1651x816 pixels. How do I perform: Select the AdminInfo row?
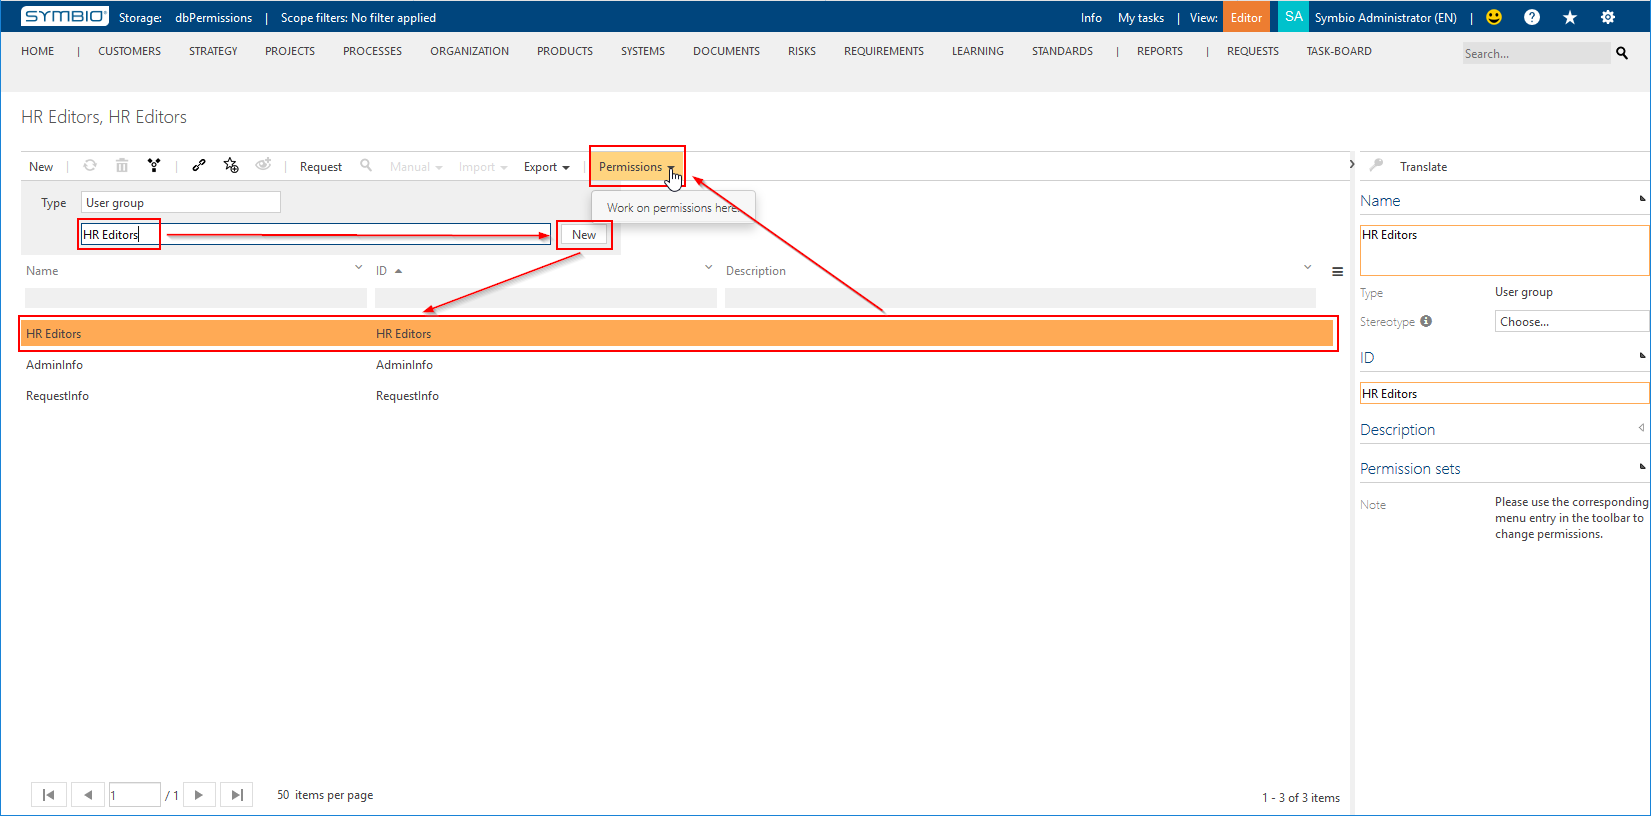(x=677, y=365)
